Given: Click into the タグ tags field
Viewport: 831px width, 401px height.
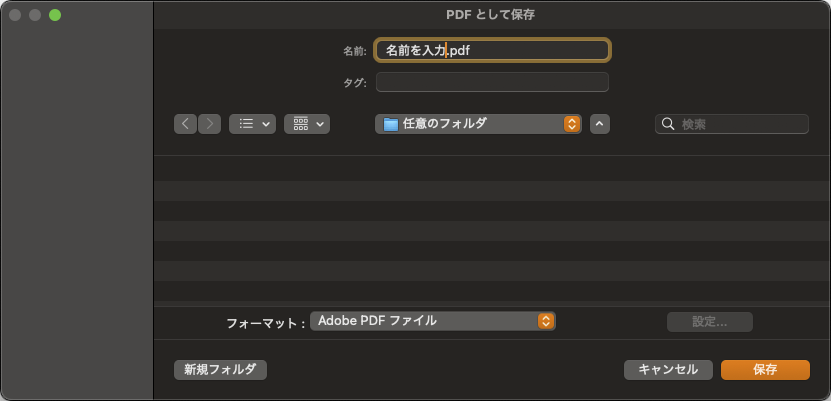Looking at the screenshot, I should [492, 82].
